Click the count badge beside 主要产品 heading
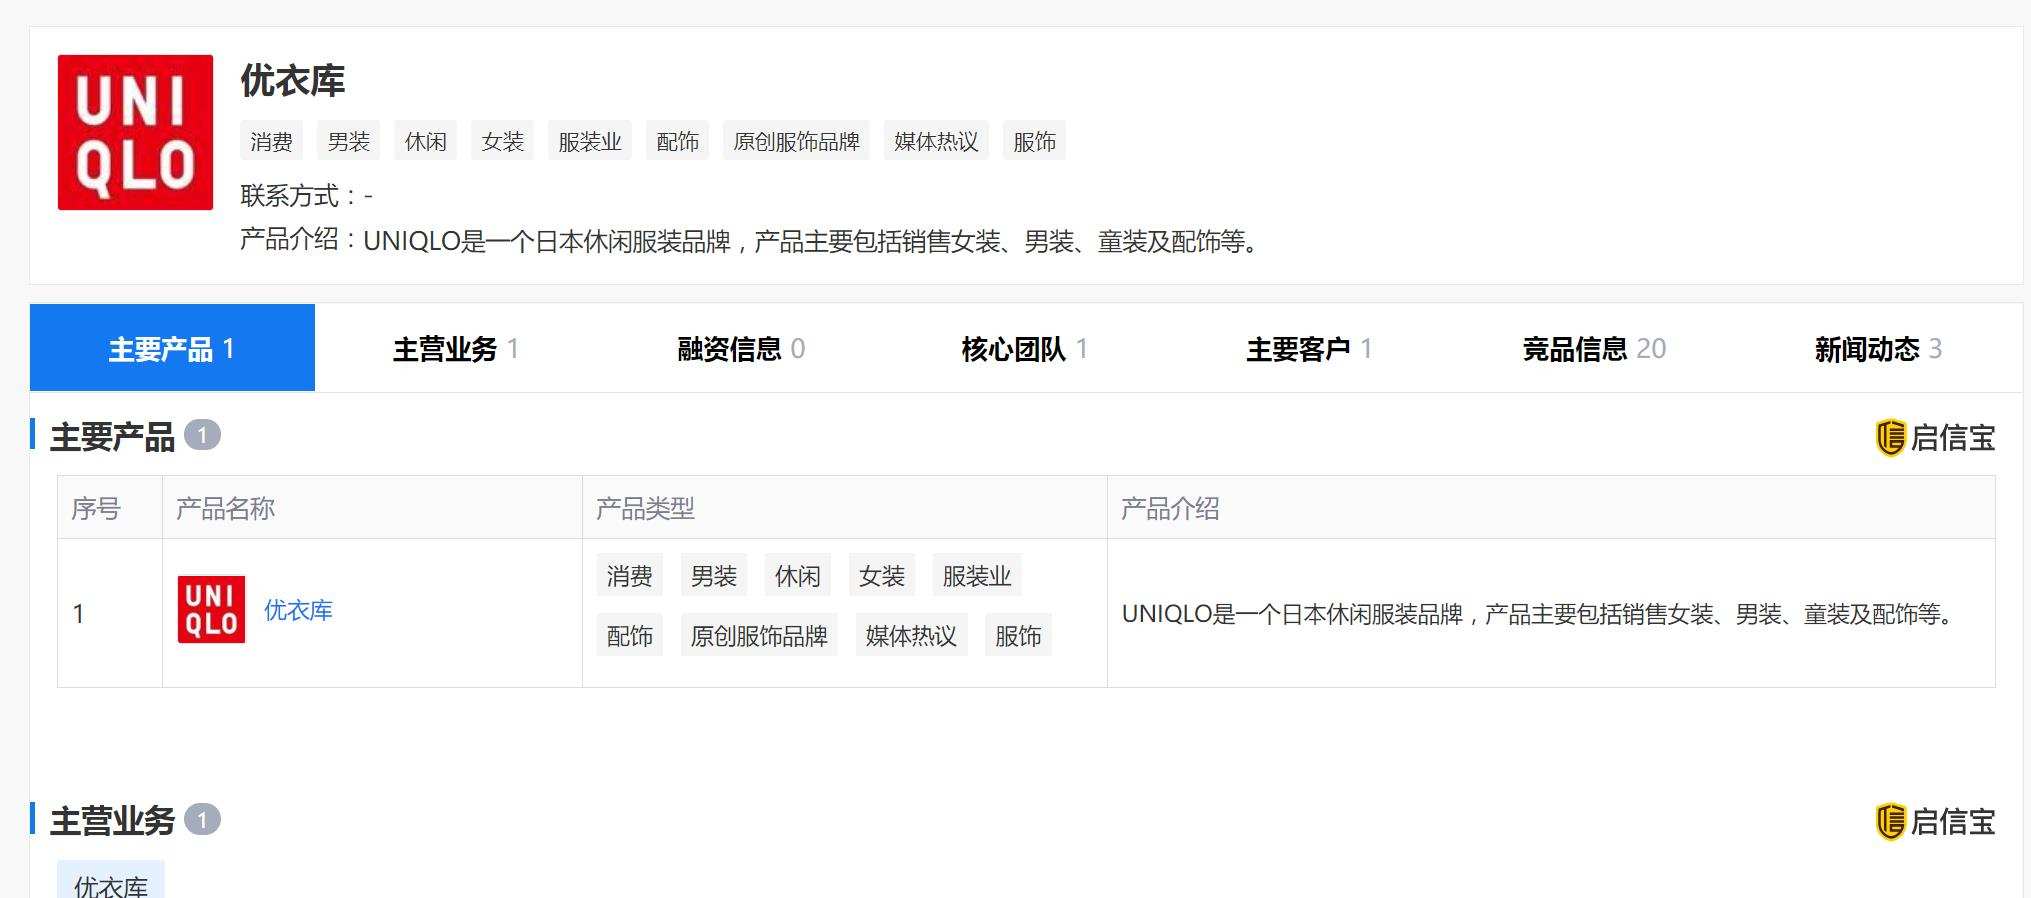Screen dimensions: 2031x898 (x=202, y=435)
